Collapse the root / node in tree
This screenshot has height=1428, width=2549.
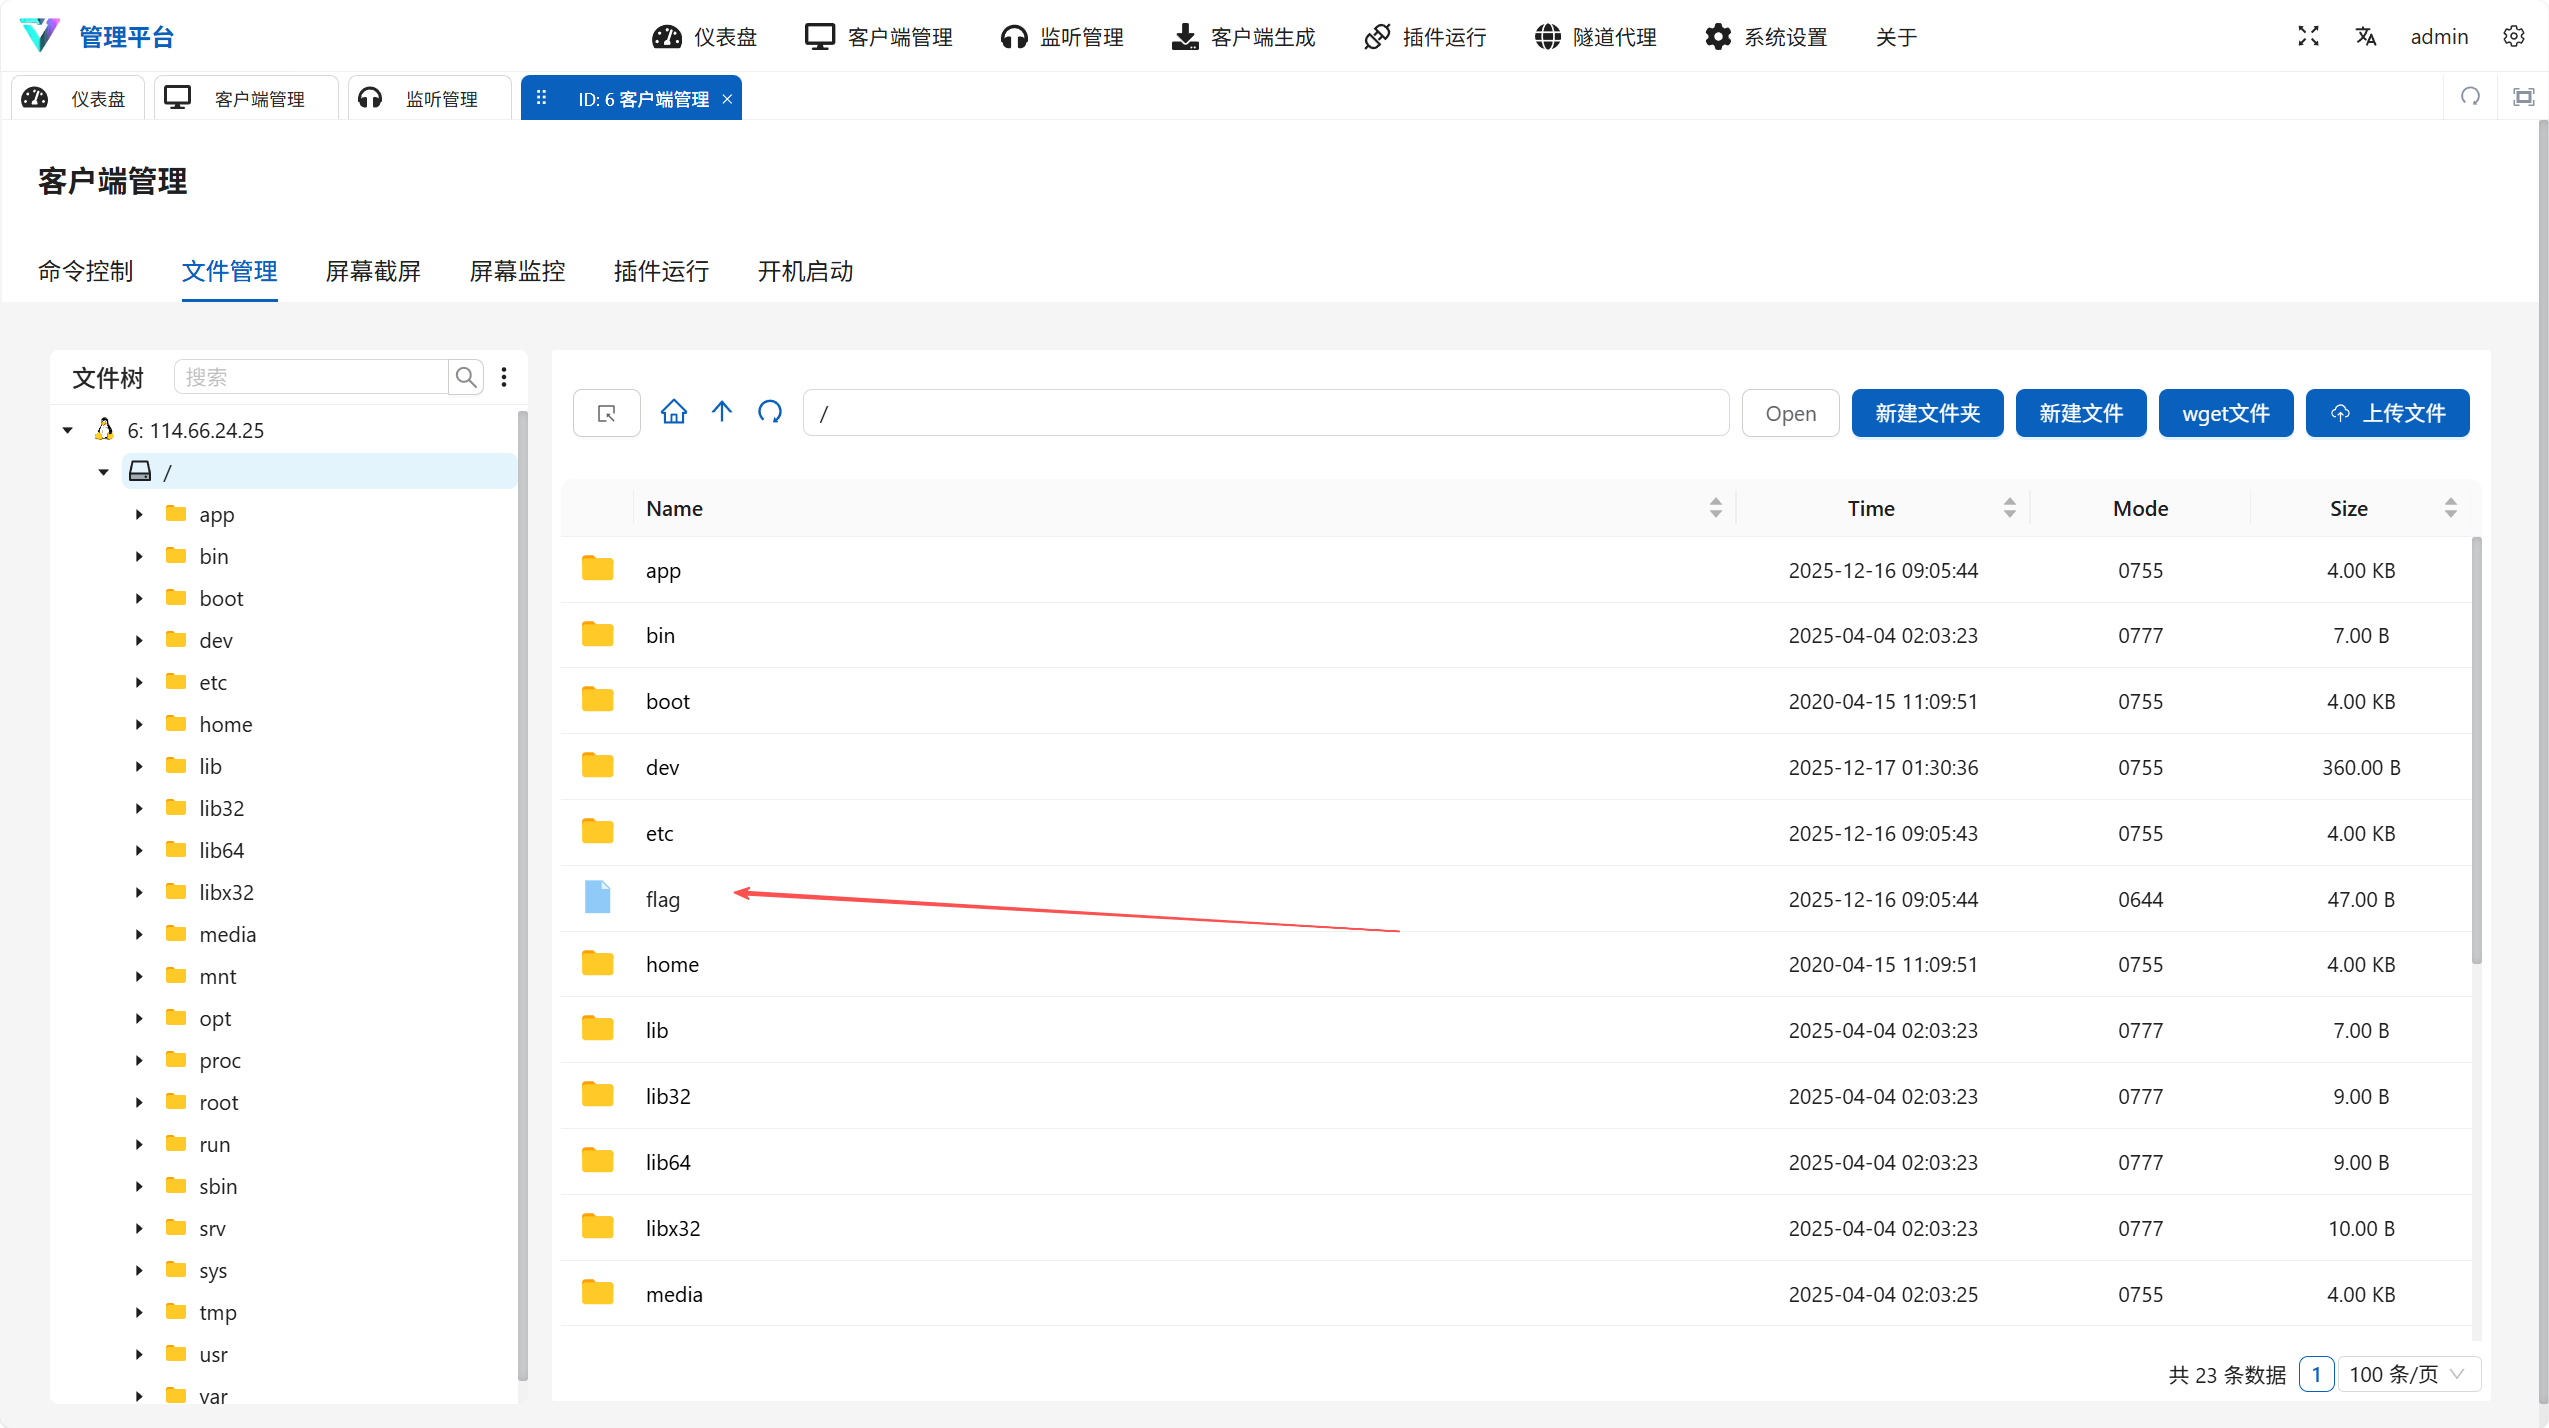(x=104, y=470)
